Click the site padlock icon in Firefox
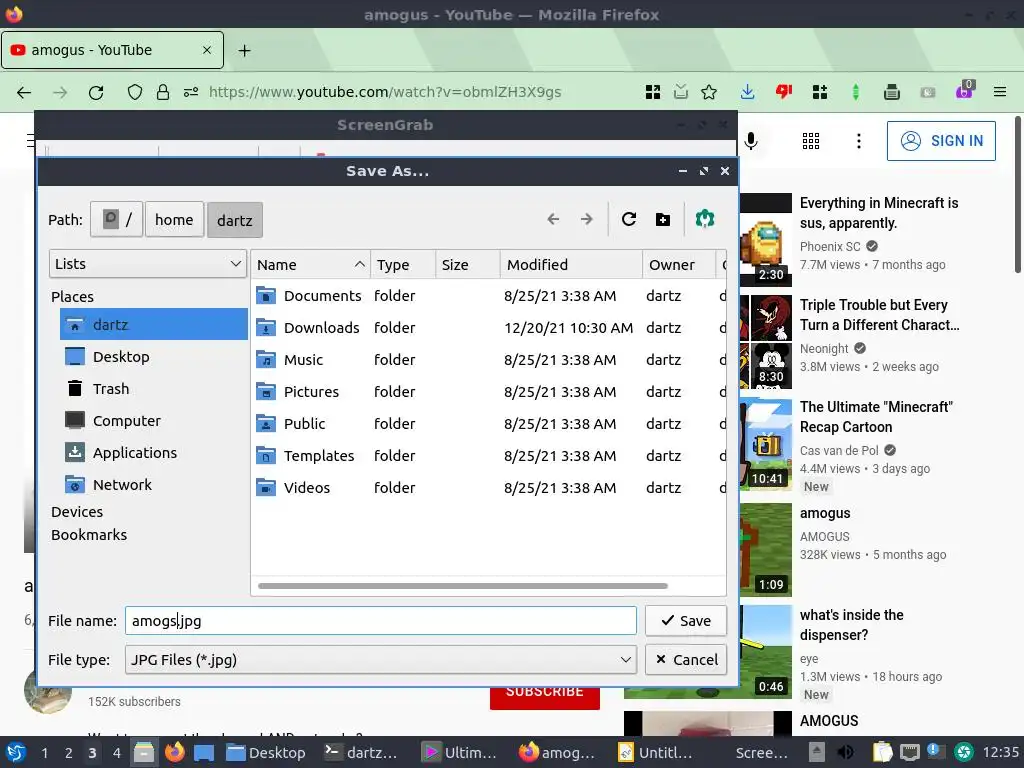 [x=163, y=92]
